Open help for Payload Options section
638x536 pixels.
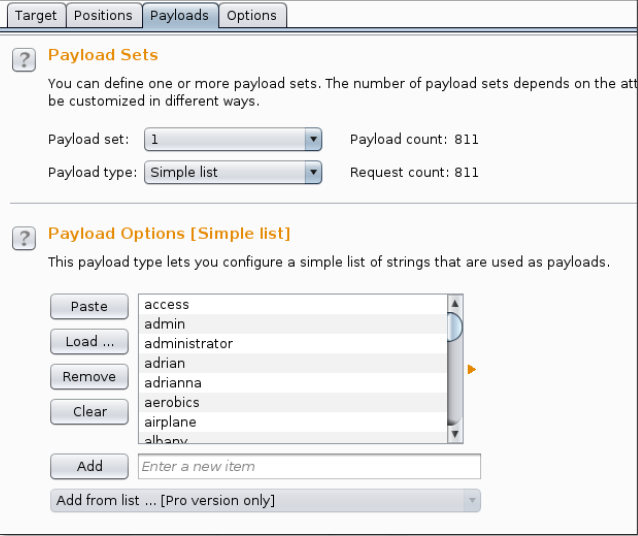24,238
